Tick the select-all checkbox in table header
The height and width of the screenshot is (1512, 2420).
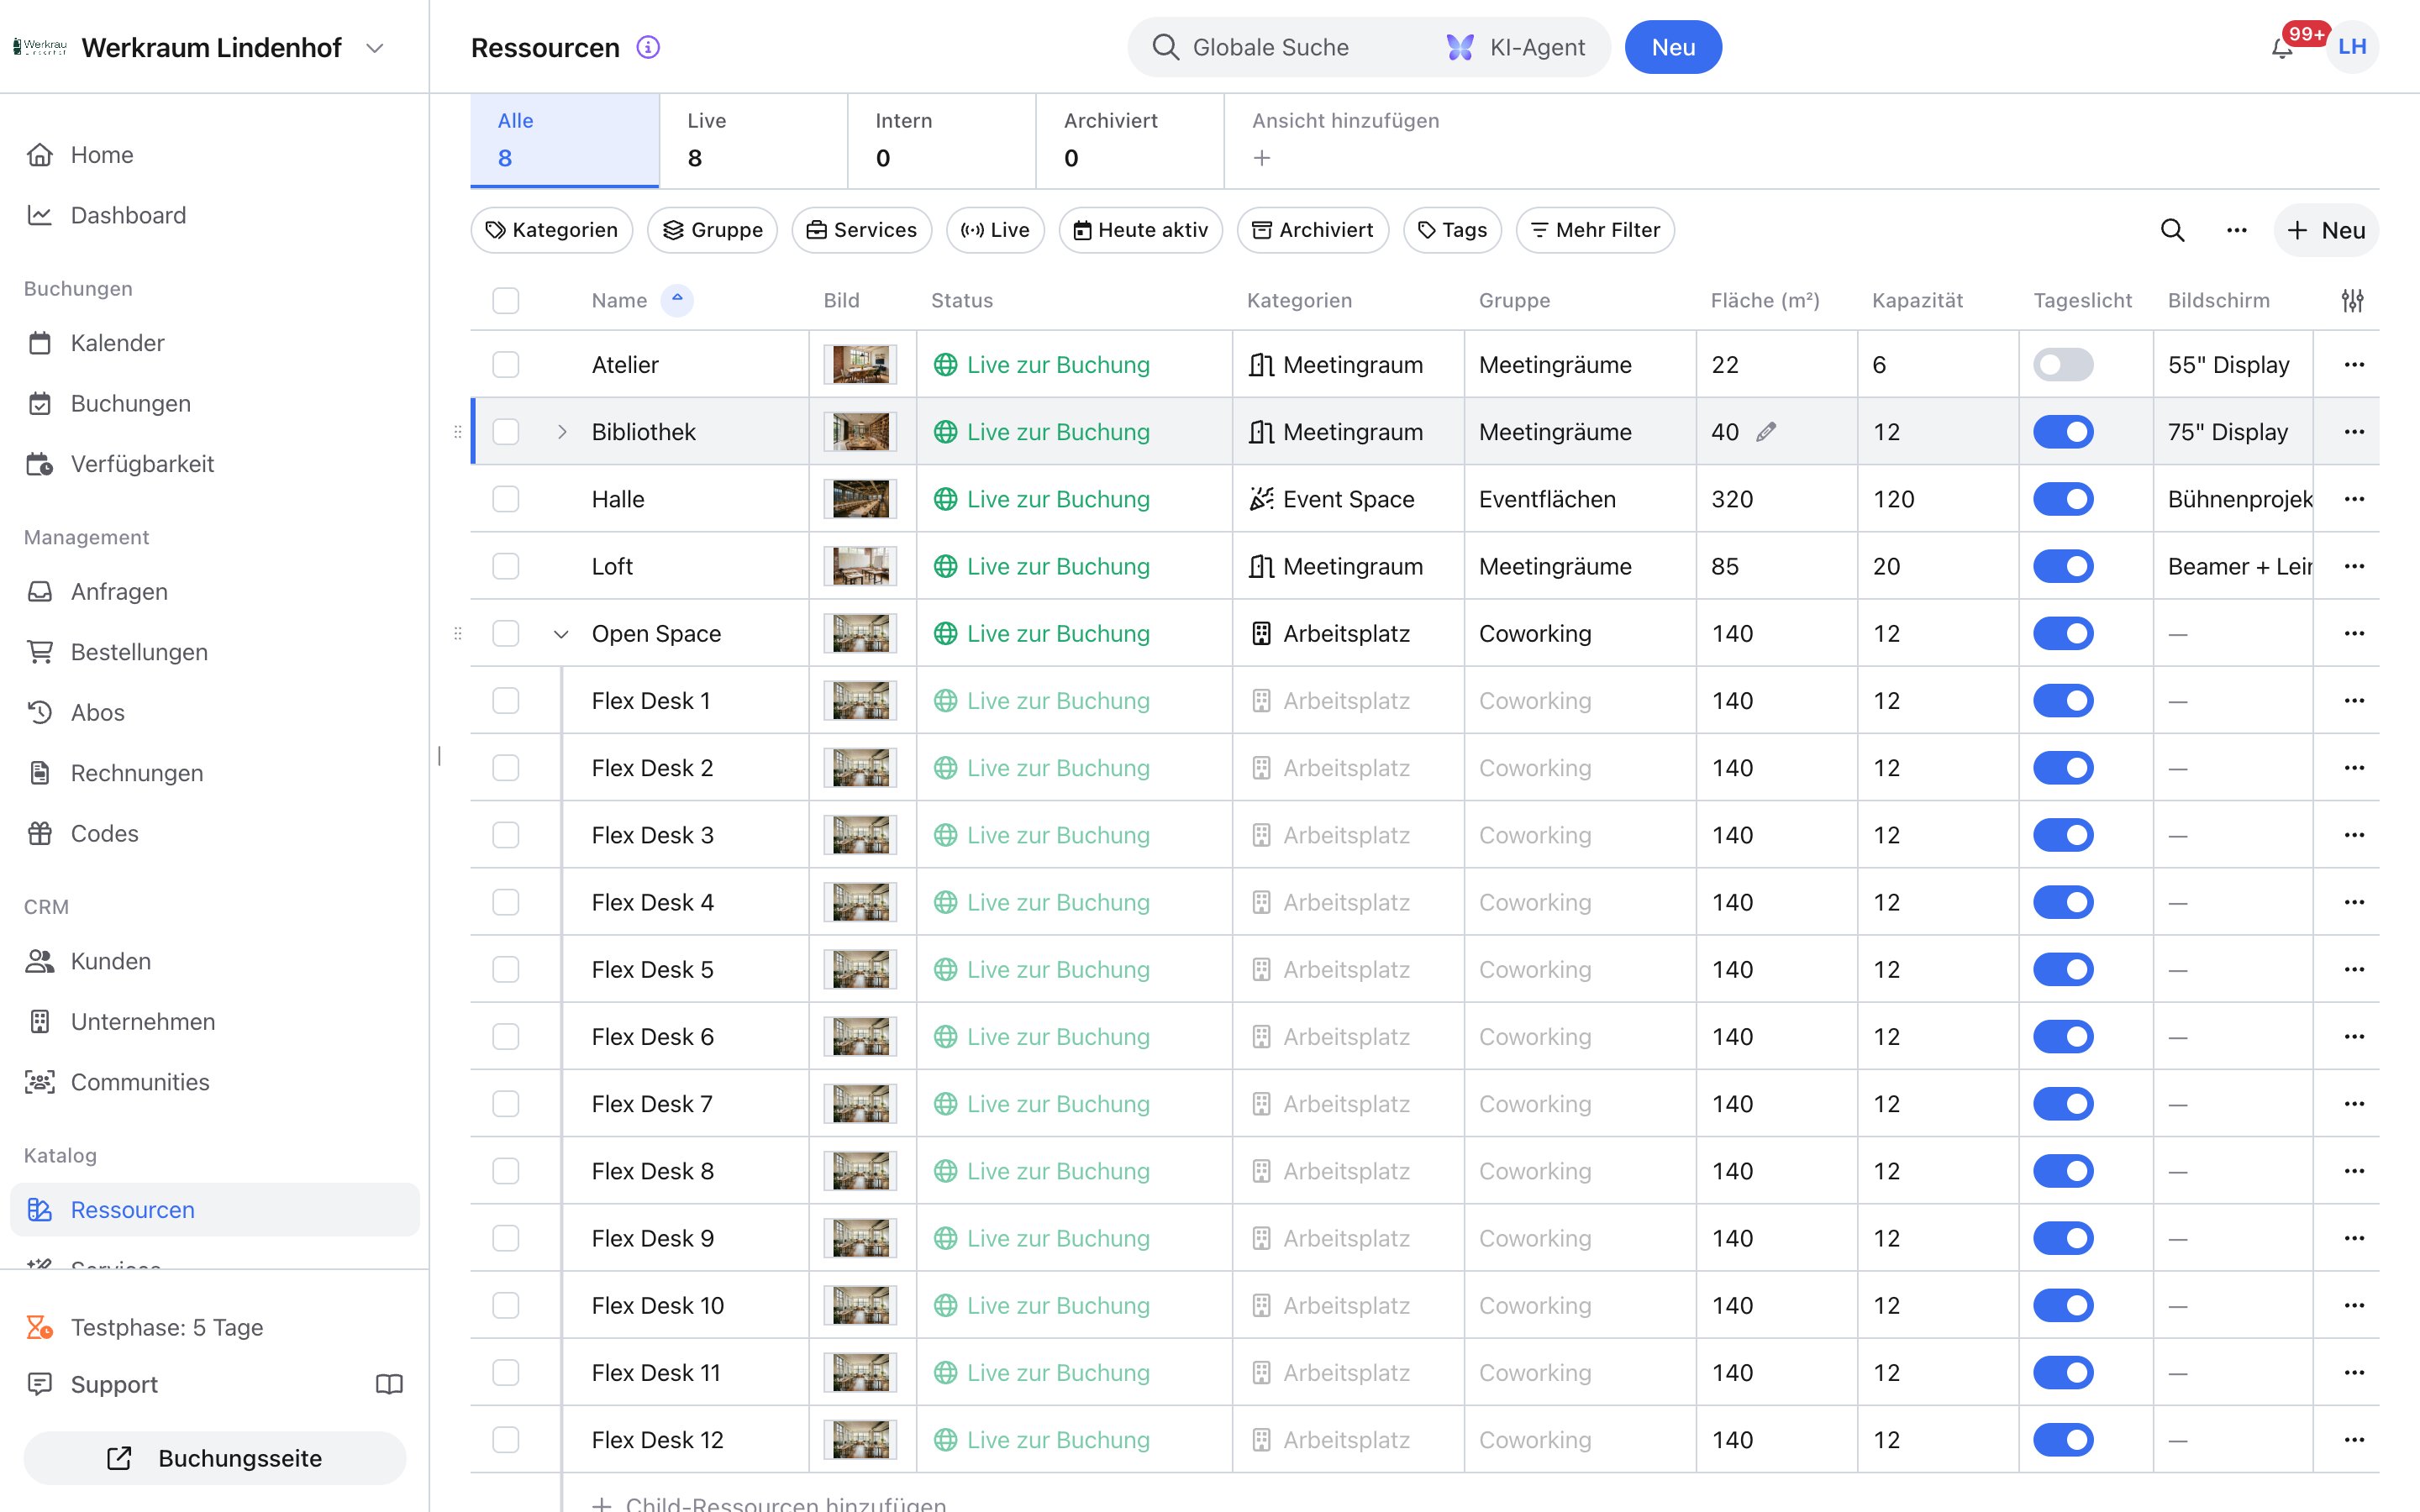(x=506, y=300)
